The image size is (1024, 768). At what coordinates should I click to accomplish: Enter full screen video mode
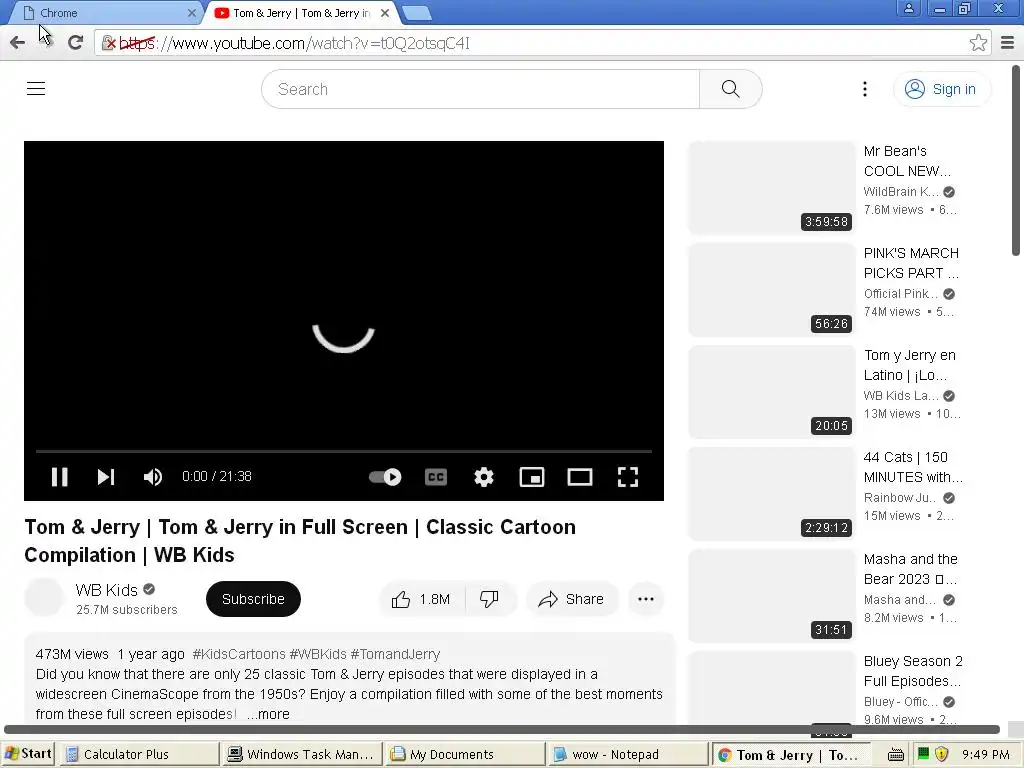click(x=628, y=477)
